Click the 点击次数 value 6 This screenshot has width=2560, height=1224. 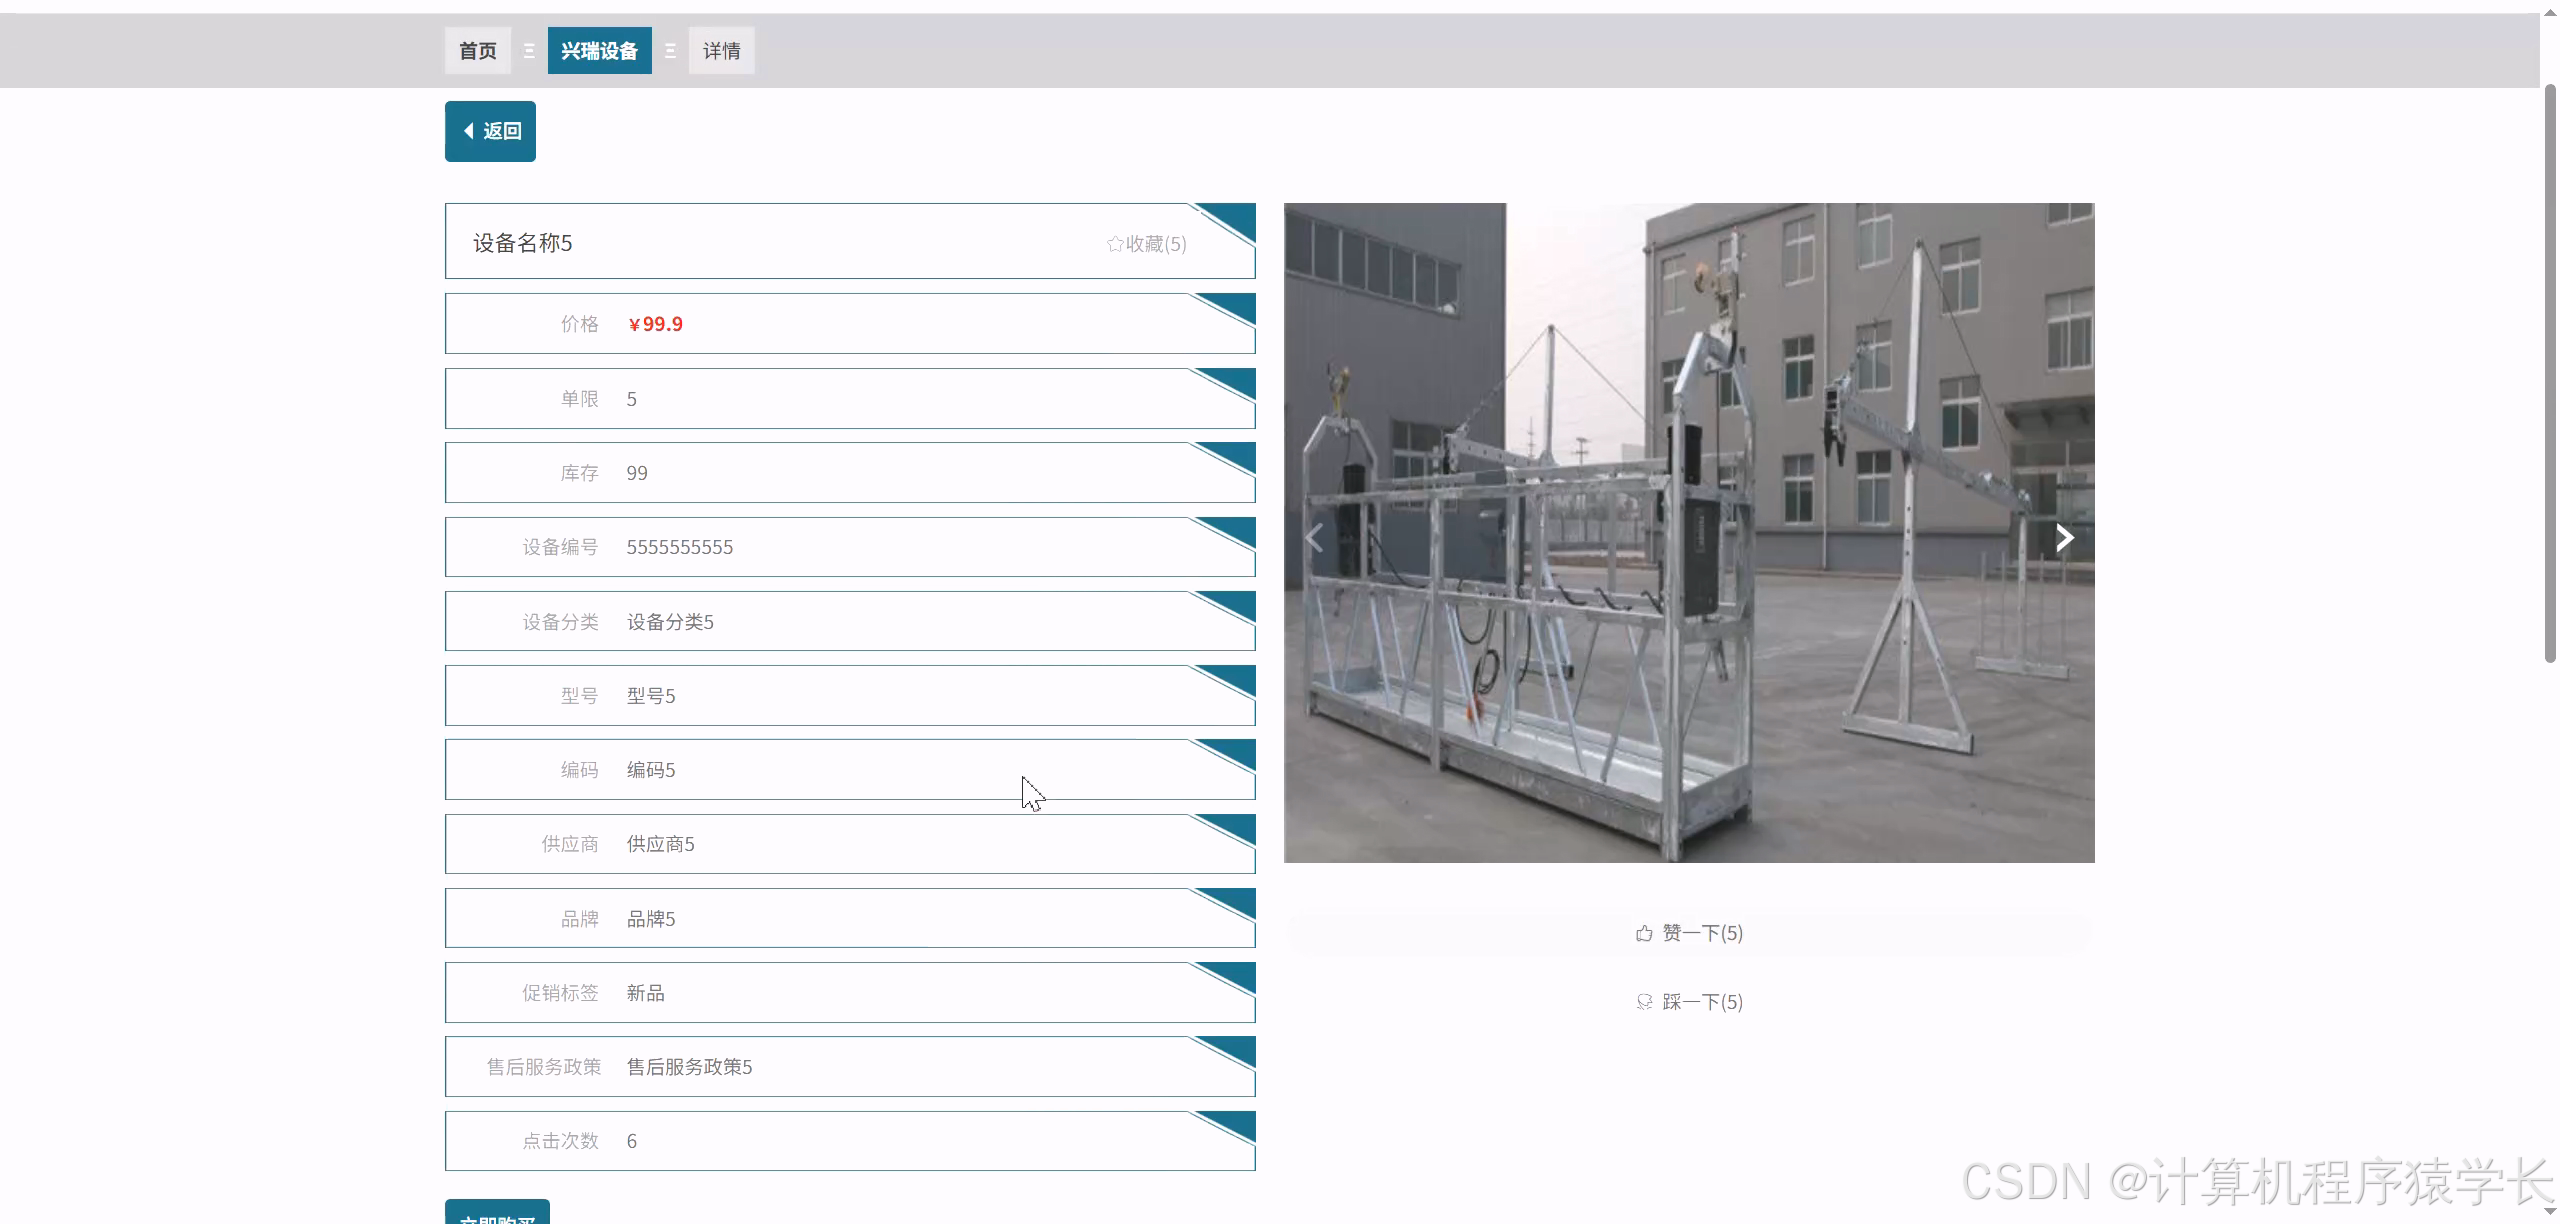coord(632,1141)
